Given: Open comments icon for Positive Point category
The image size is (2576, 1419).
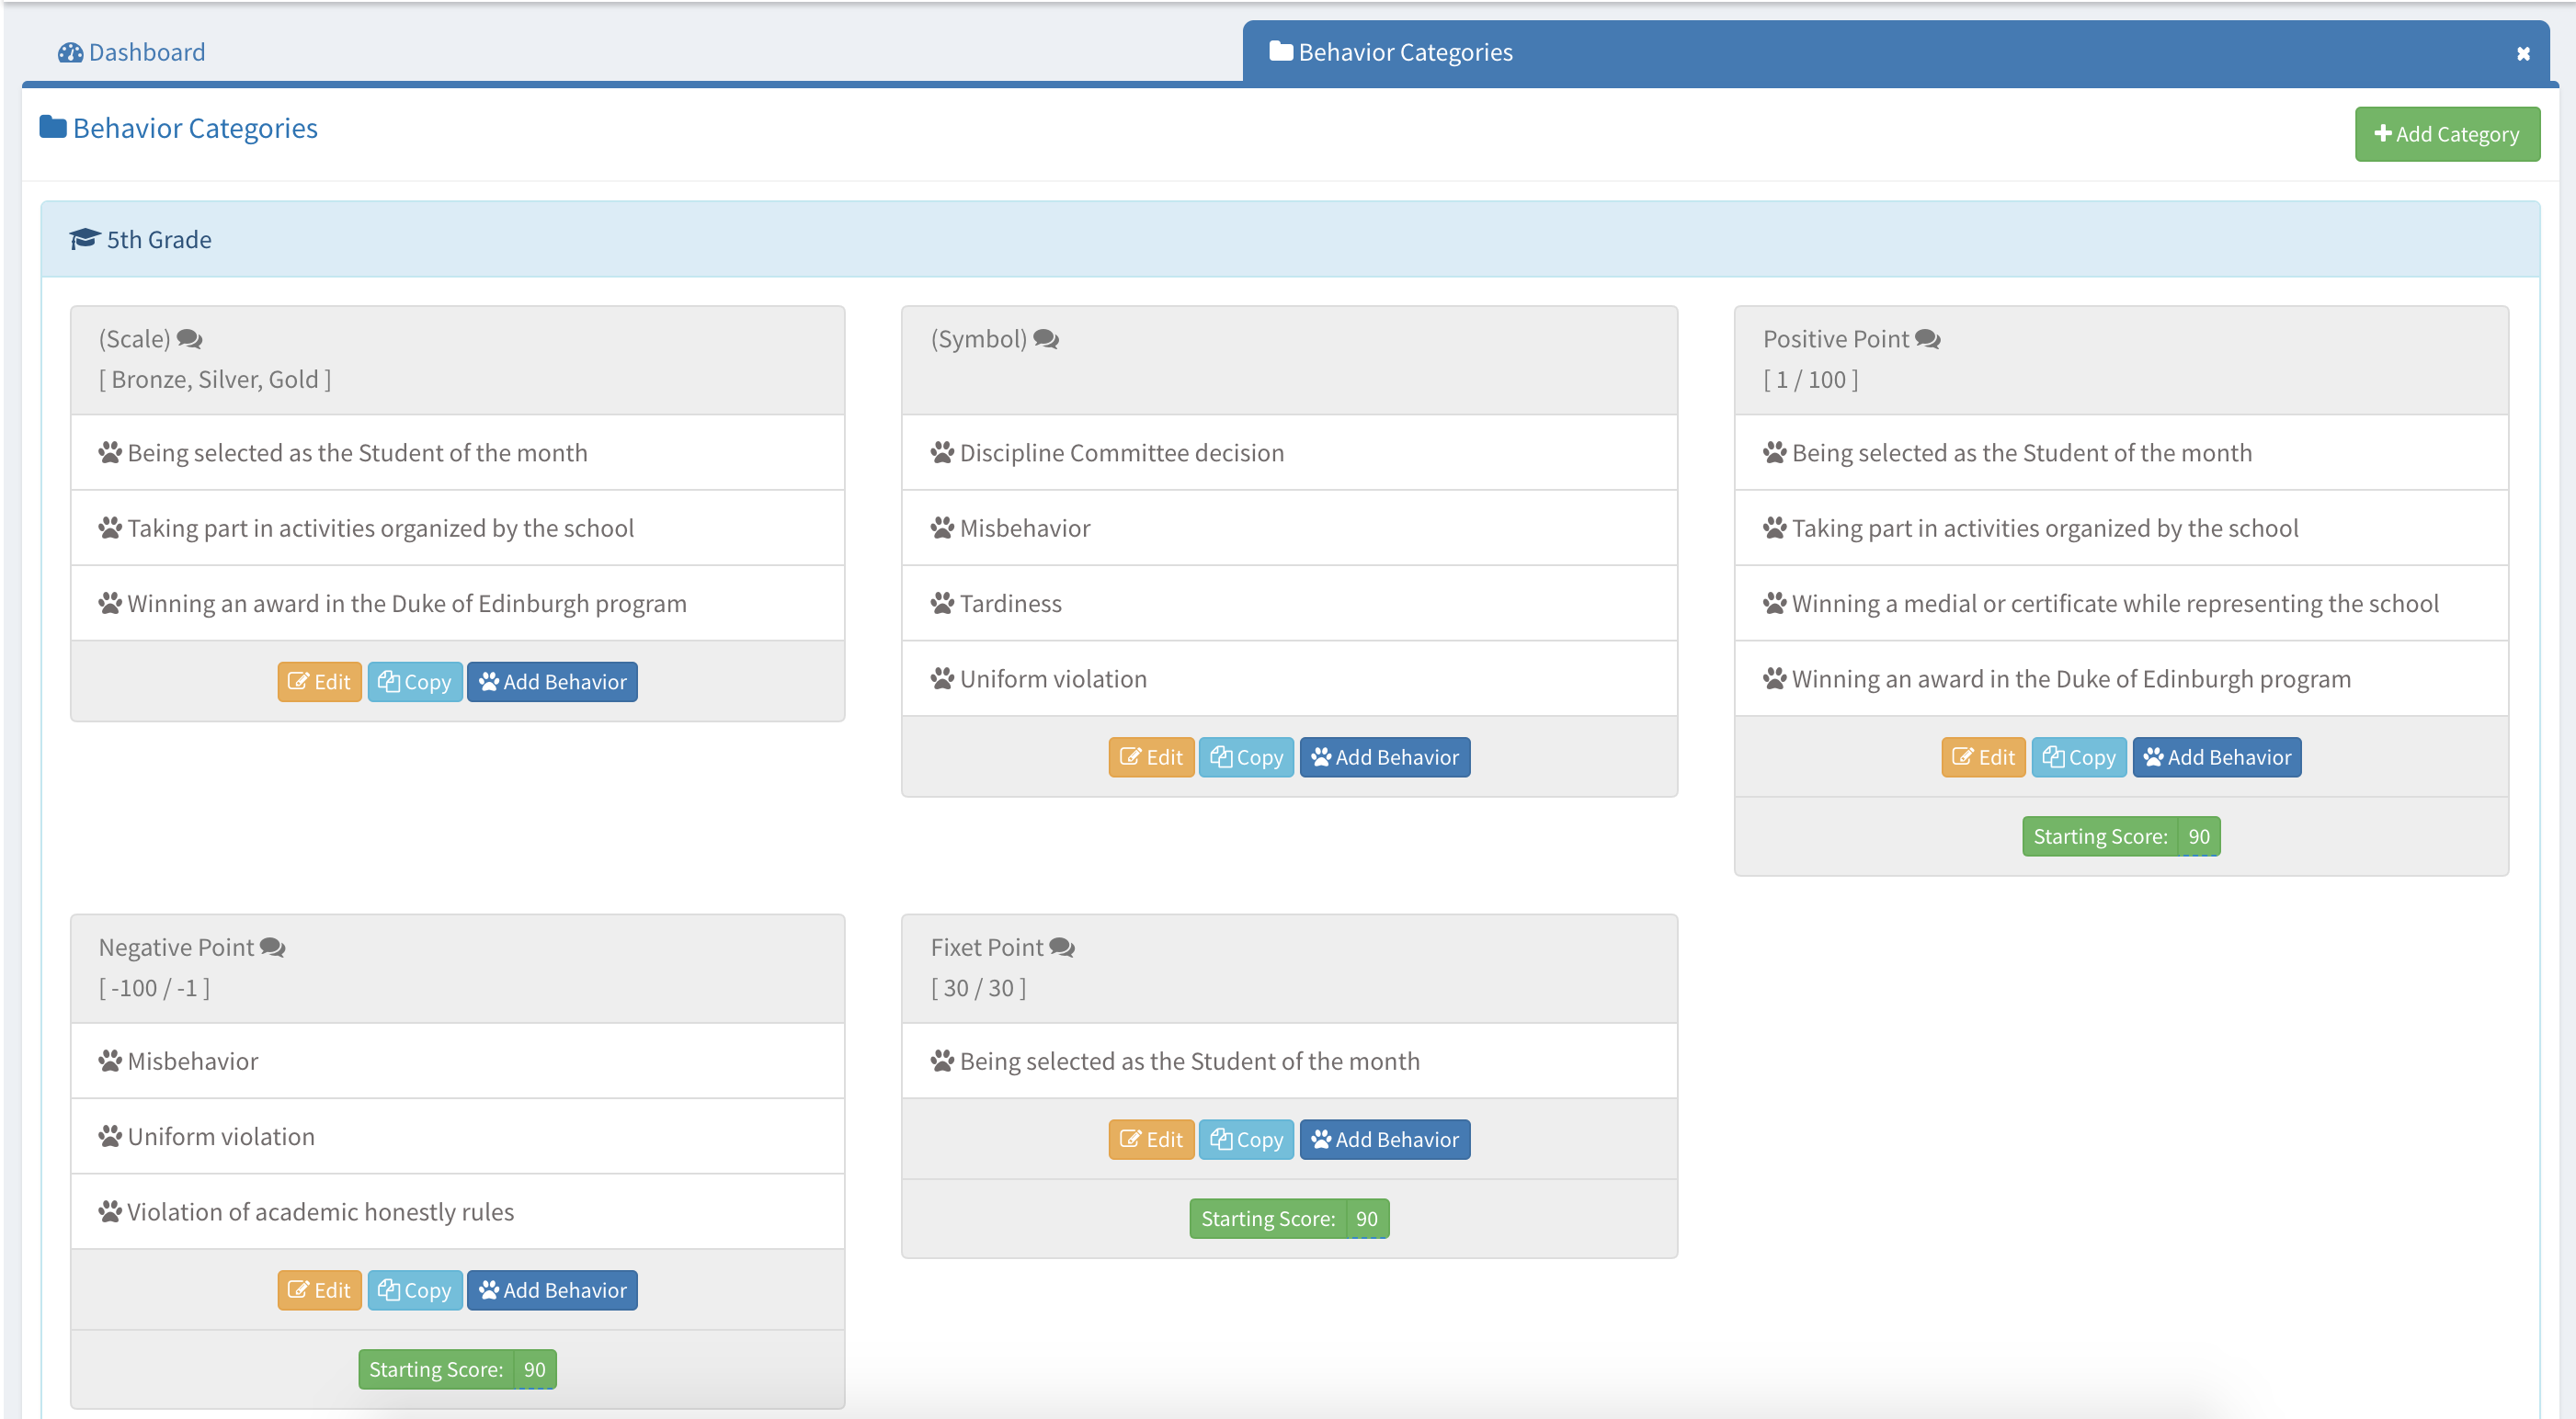Looking at the screenshot, I should coord(1927,340).
